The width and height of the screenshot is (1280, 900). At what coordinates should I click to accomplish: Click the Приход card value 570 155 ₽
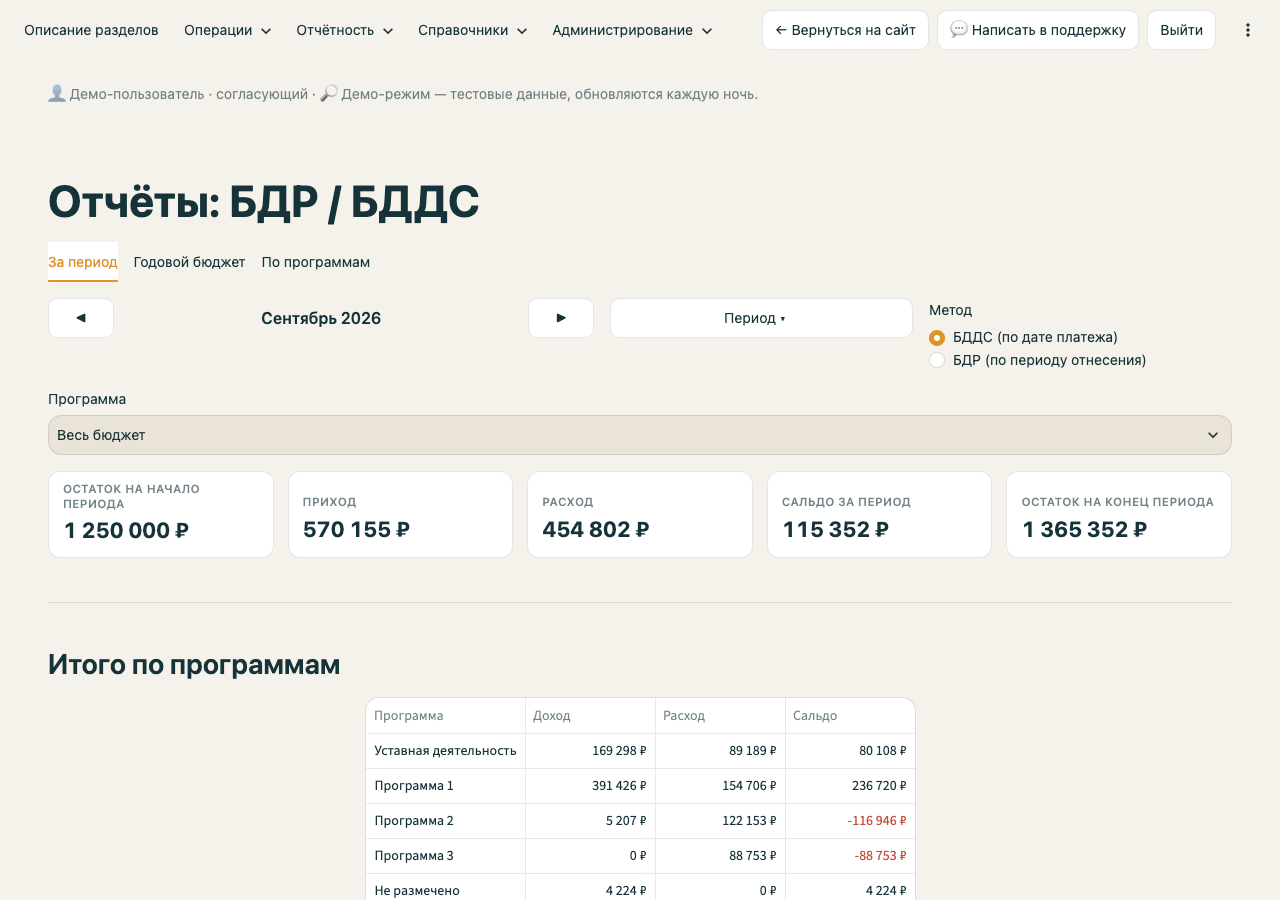pos(356,530)
